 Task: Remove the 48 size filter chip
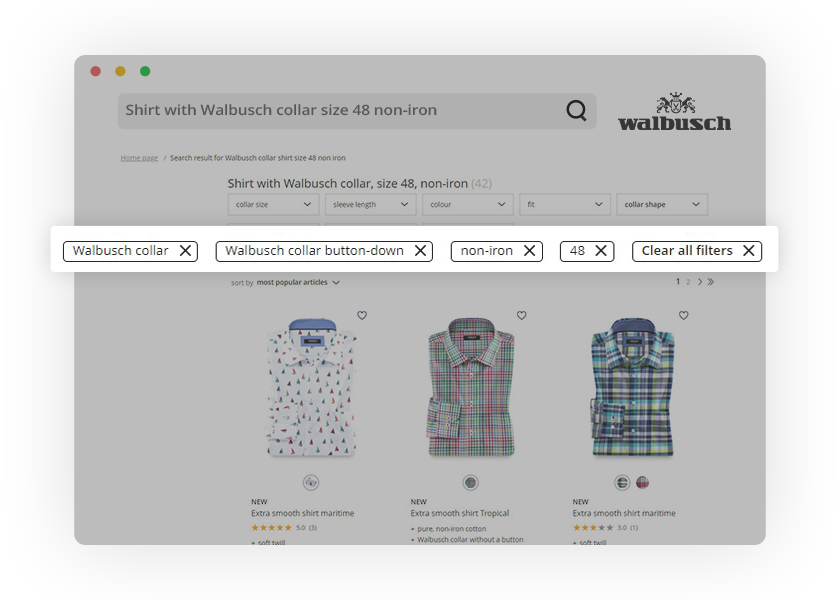pyautogui.click(x=601, y=251)
